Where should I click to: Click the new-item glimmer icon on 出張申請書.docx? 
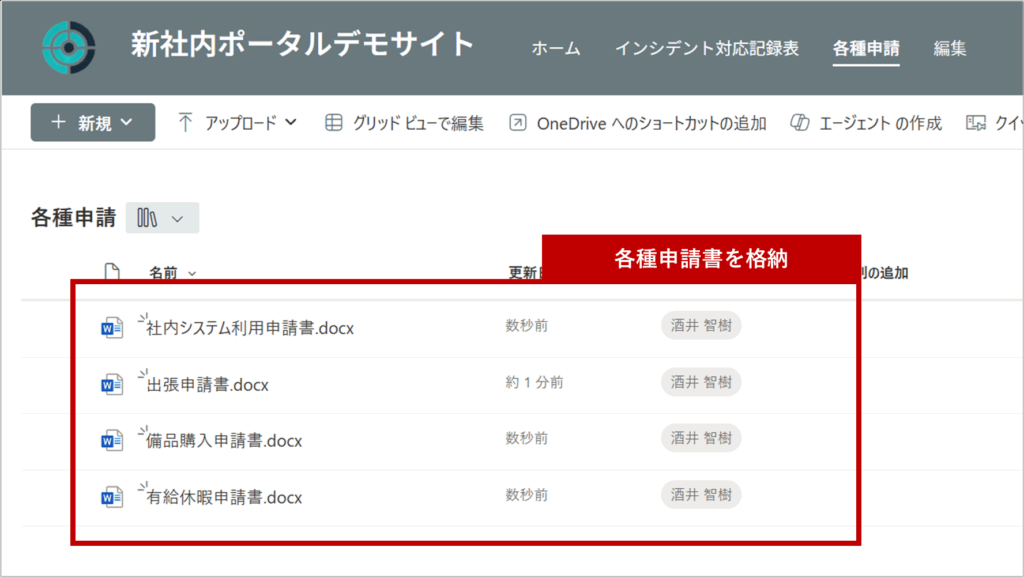143,374
